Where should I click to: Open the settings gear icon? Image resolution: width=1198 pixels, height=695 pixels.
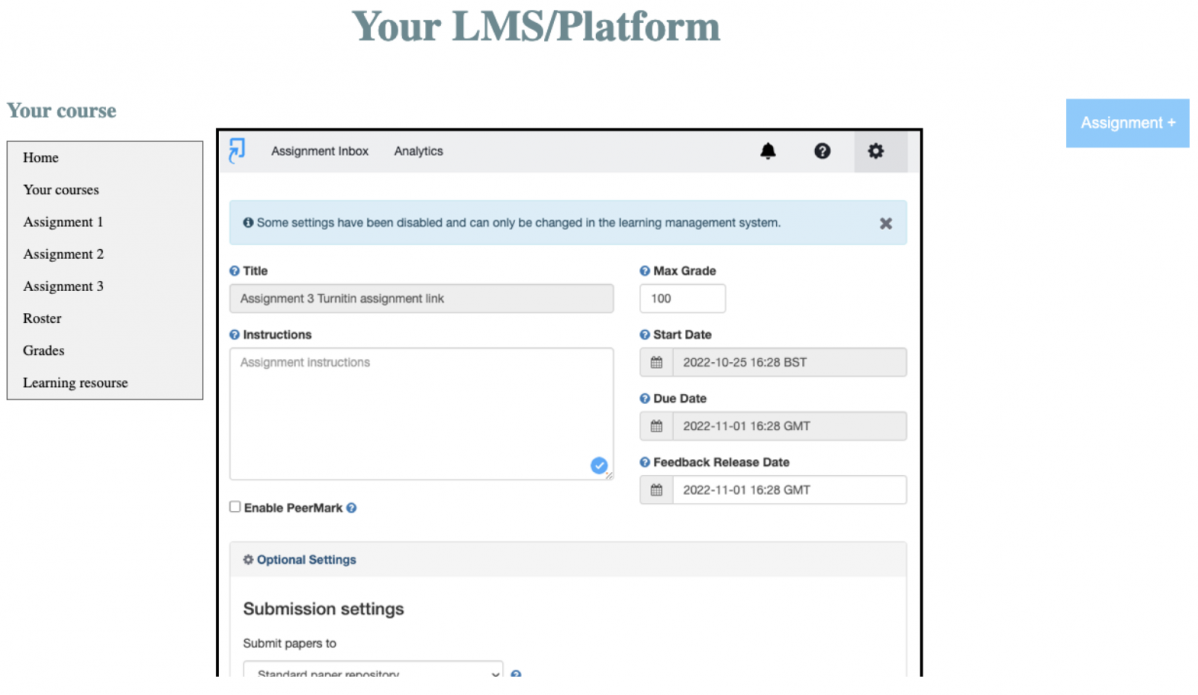click(x=876, y=151)
